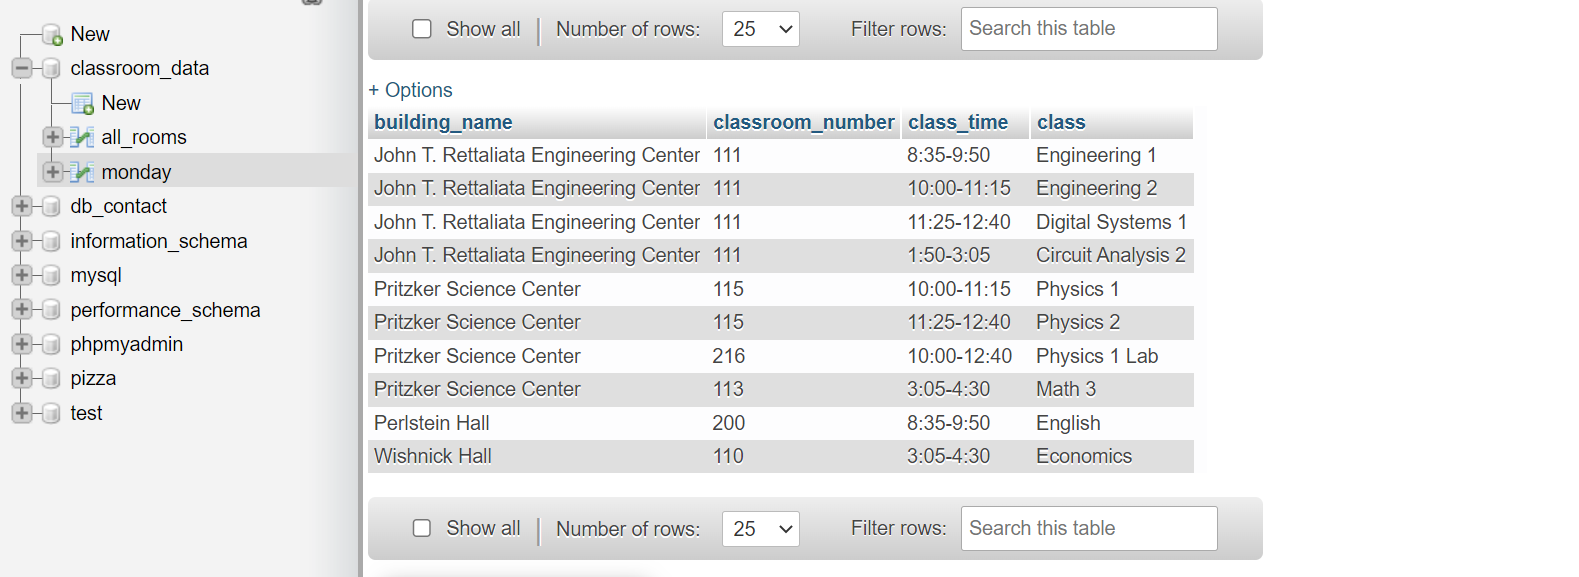Click the New item under classroom_data
The height and width of the screenshot is (577, 1579).
120,102
